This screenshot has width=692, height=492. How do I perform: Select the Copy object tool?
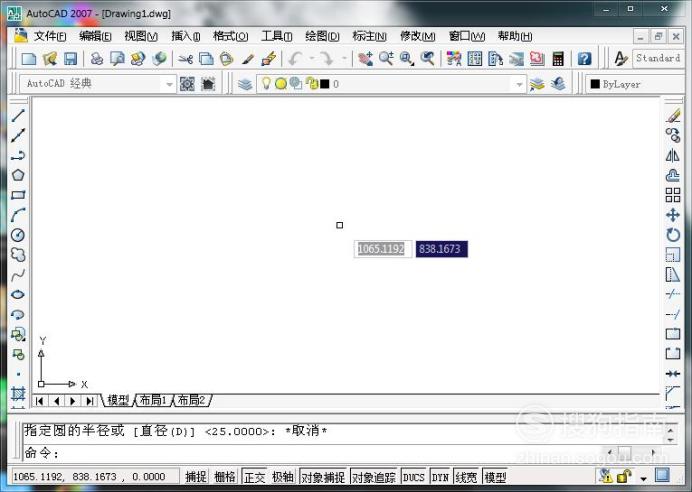pyautogui.click(x=673, y=135)
